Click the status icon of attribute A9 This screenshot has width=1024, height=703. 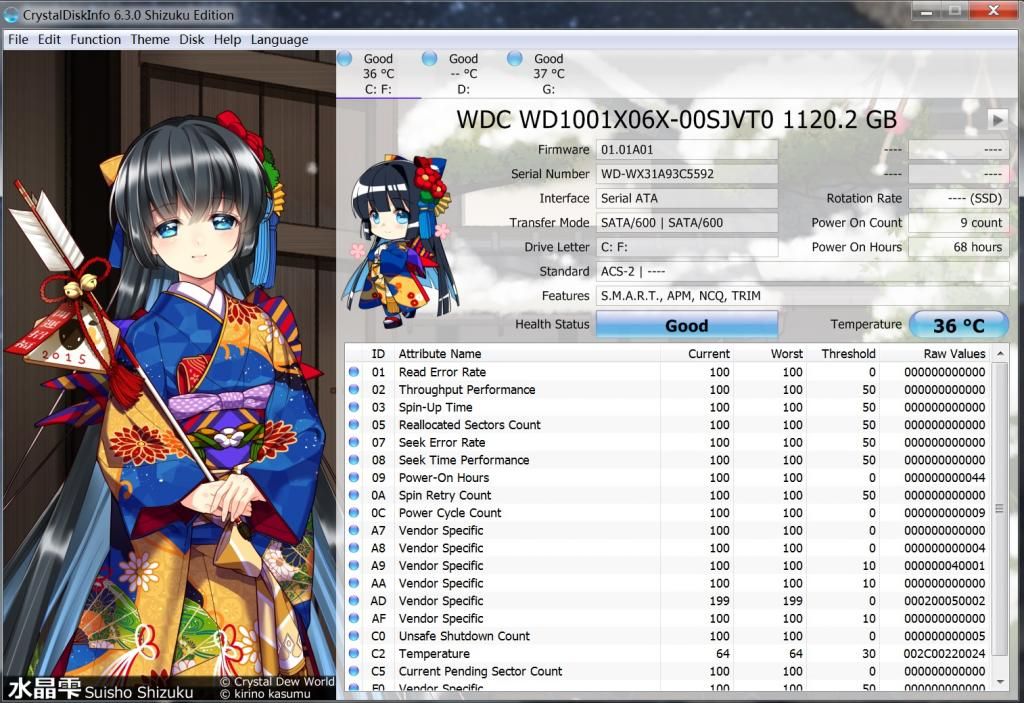[x=354, y=566]
